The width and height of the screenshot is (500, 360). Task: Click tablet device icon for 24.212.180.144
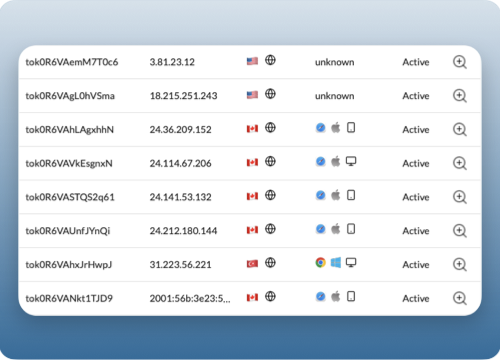[x=351, y=229]
